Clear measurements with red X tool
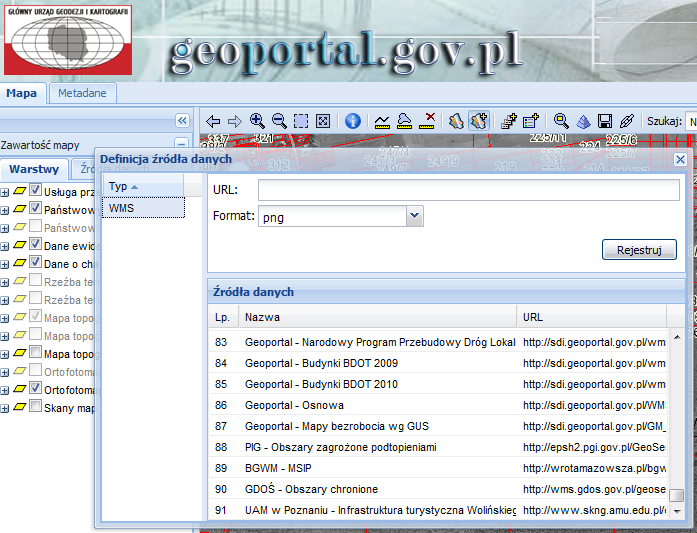 [427, 121]
